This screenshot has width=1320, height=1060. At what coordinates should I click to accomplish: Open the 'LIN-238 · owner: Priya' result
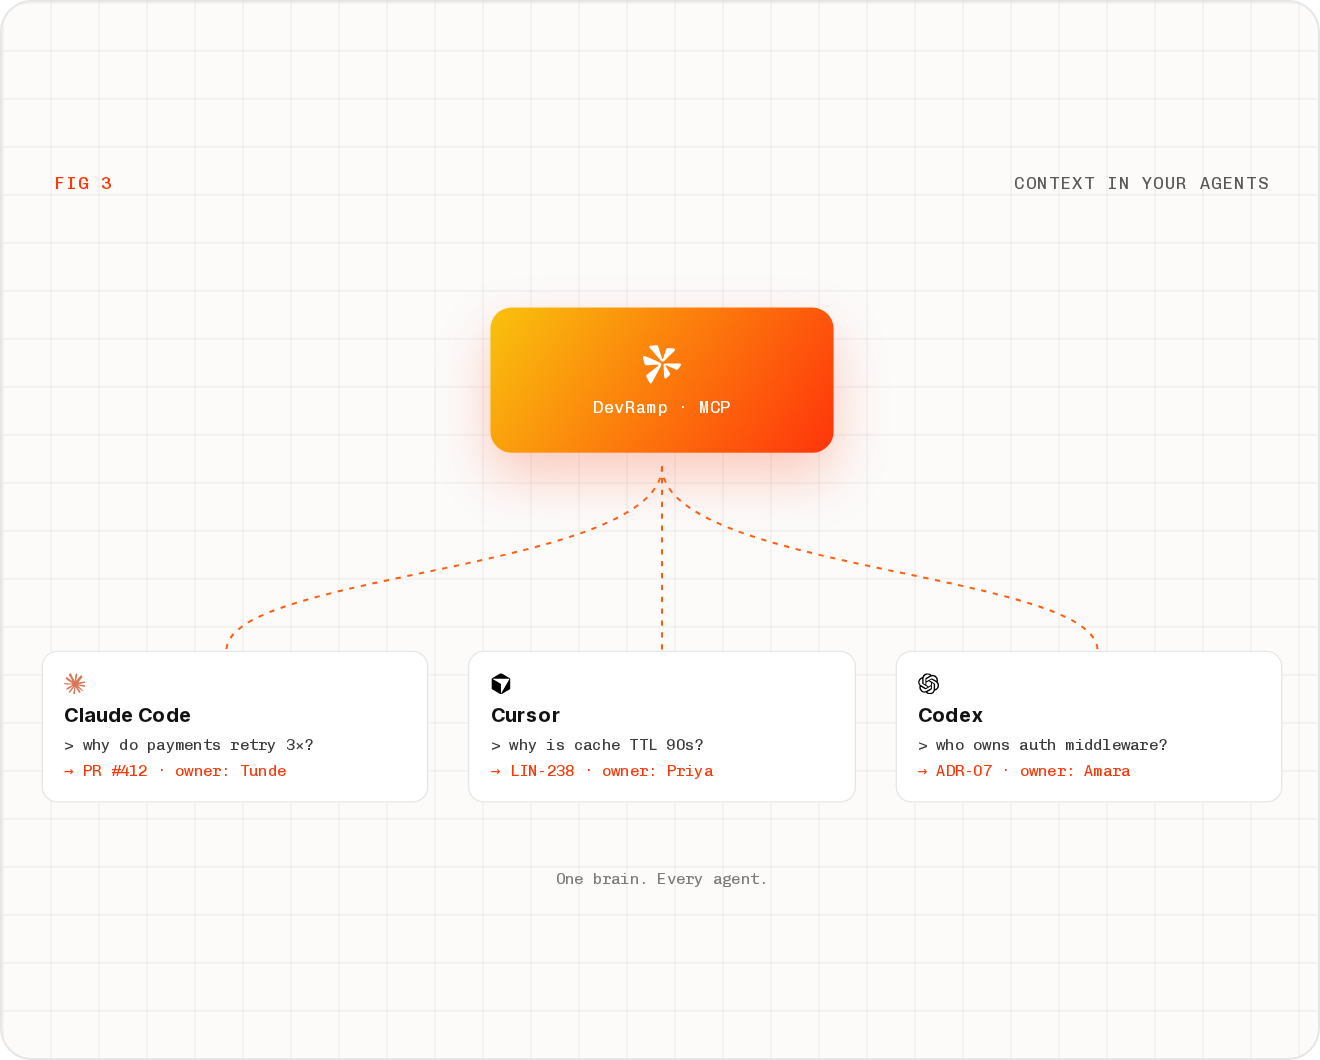(x=602, y=771)
